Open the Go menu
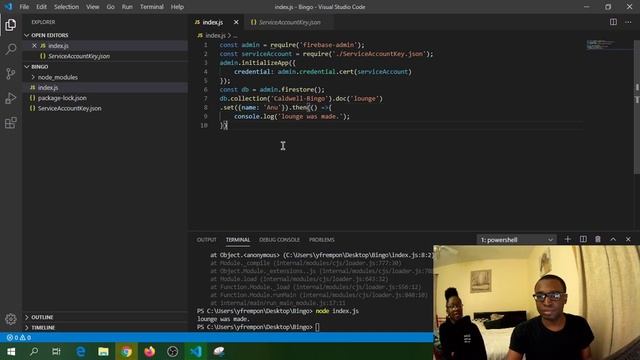The height and width of the screenshot is (360, 640). click(x=111, y=7)
